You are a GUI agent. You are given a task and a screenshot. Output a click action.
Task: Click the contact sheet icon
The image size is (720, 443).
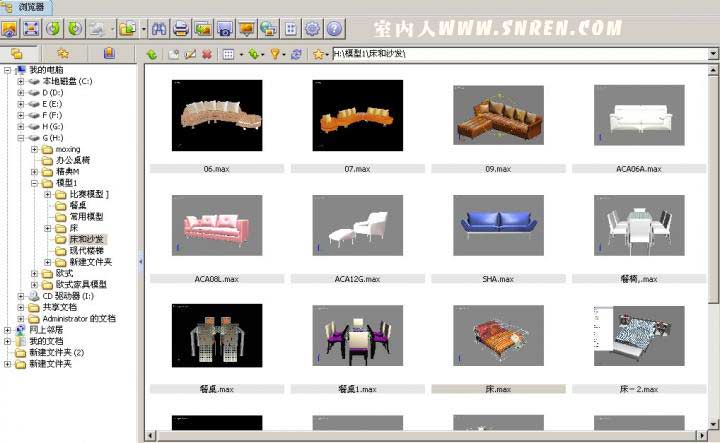pos(291,29)
